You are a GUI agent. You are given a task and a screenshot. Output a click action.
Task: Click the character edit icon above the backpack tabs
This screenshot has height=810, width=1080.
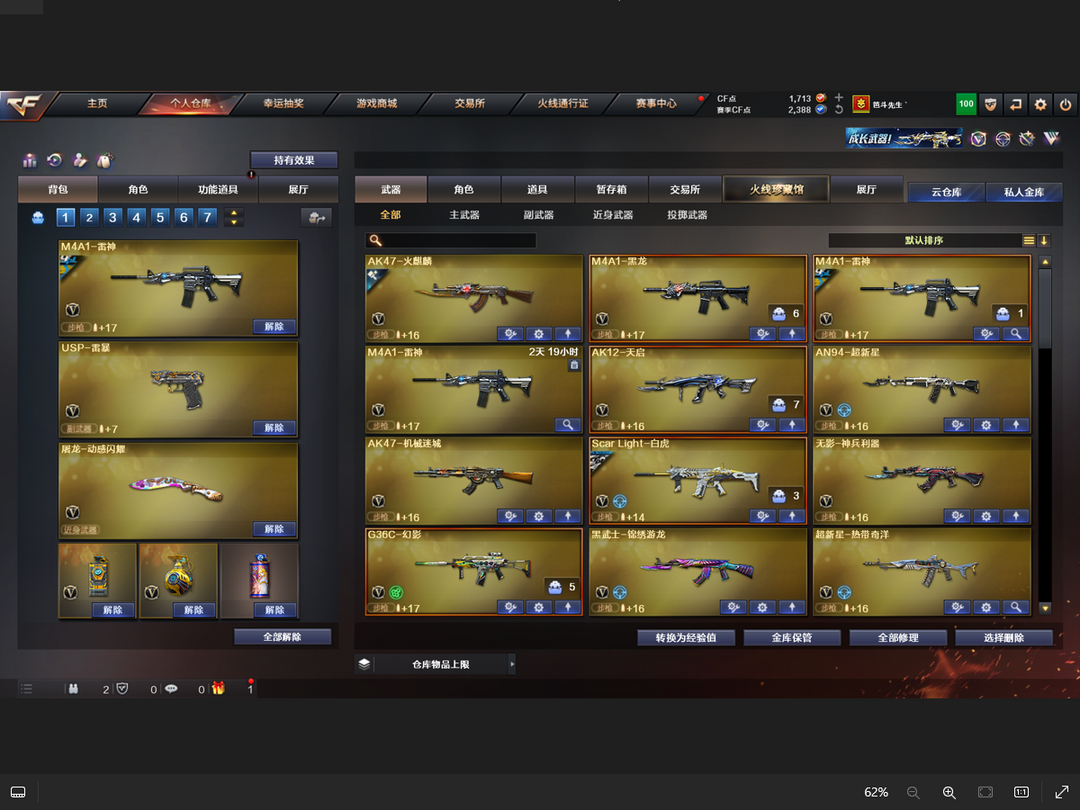(x=79, y=160)
